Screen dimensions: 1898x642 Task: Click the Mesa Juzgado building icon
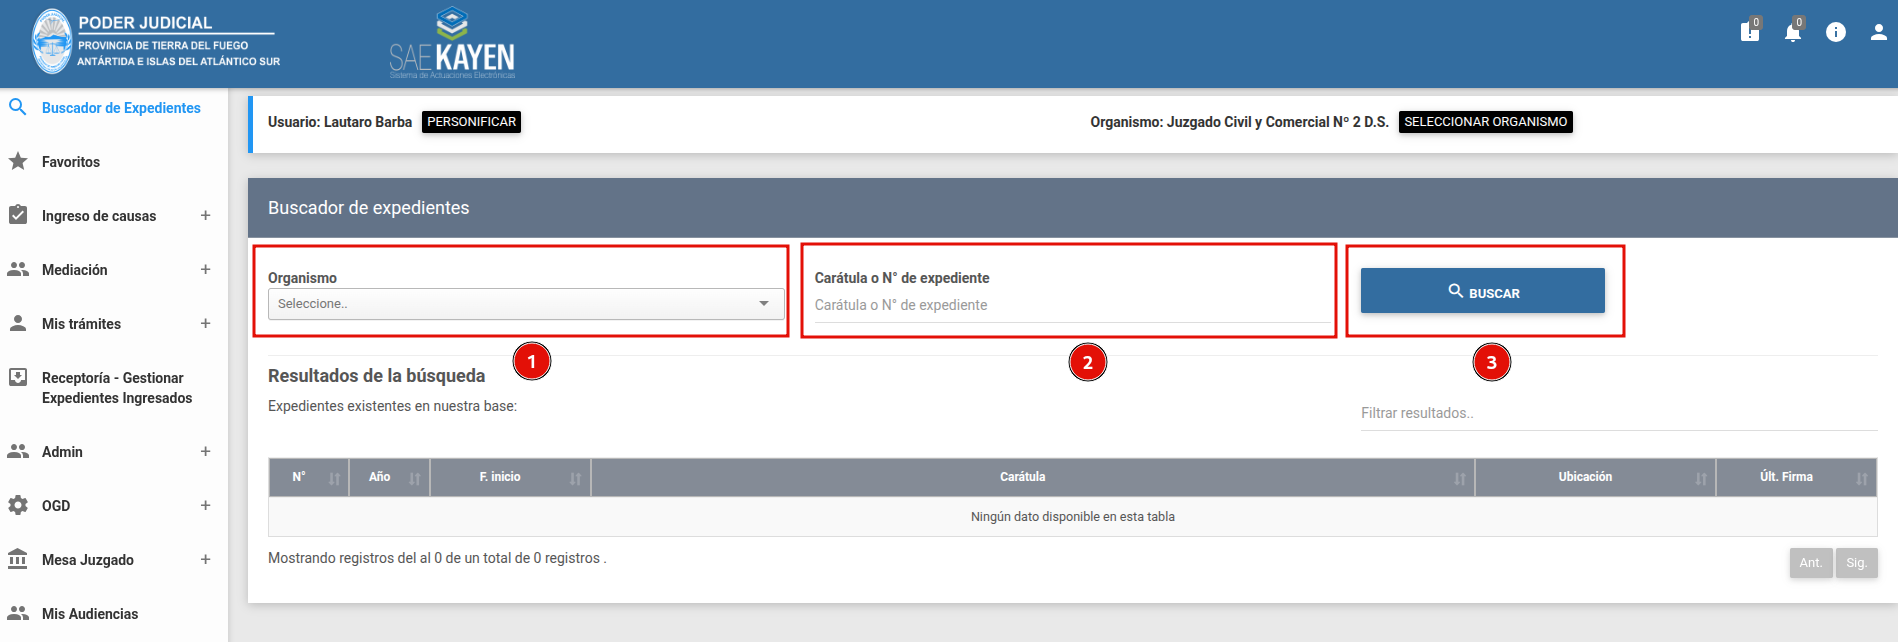[x=18, y=559]
